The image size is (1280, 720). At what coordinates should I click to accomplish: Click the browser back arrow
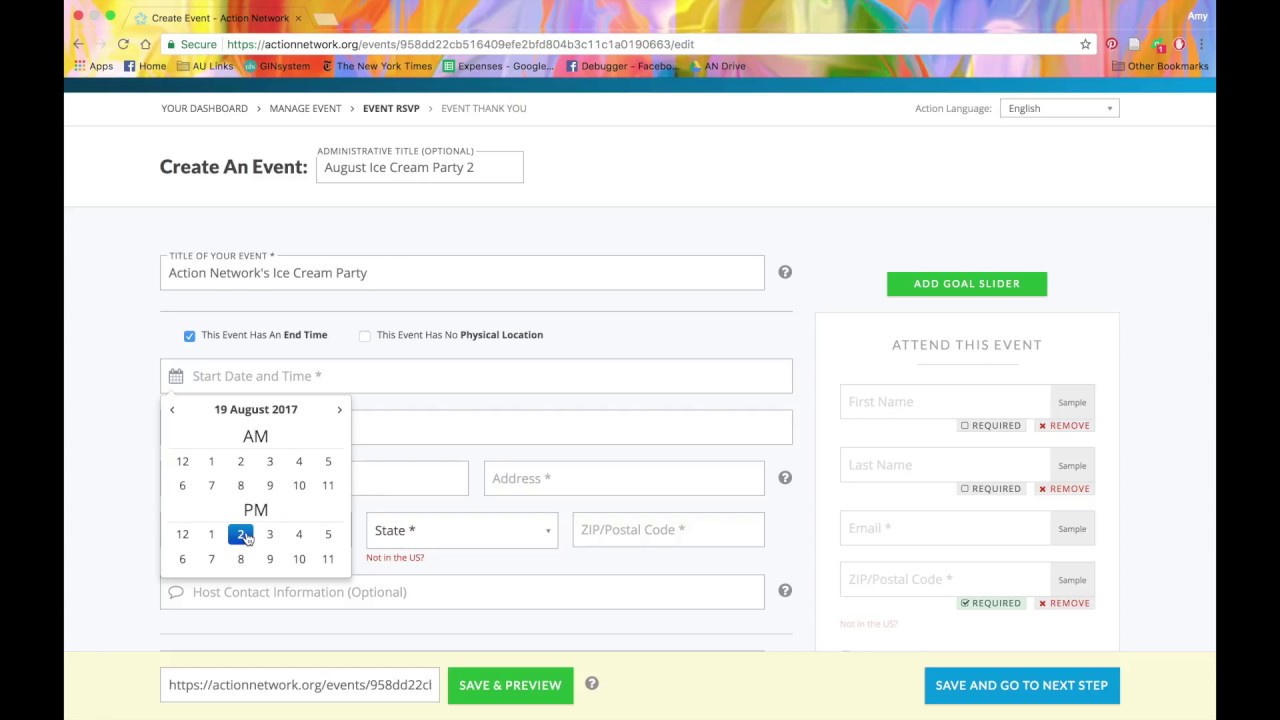click(79, 44)
